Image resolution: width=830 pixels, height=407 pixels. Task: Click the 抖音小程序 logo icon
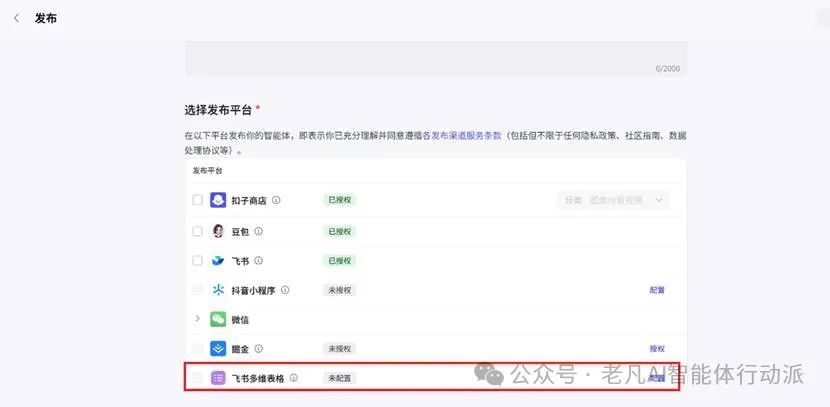point(218,290)
